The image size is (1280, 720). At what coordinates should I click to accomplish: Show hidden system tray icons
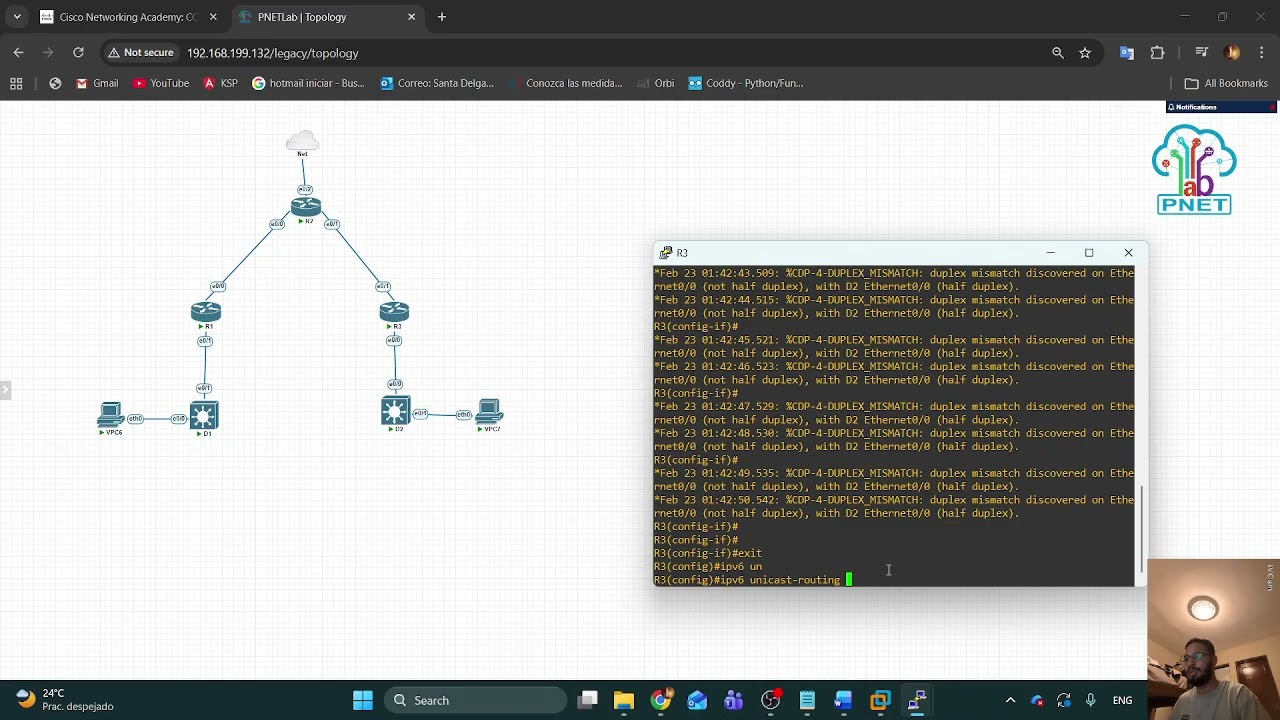(1010, 700)
